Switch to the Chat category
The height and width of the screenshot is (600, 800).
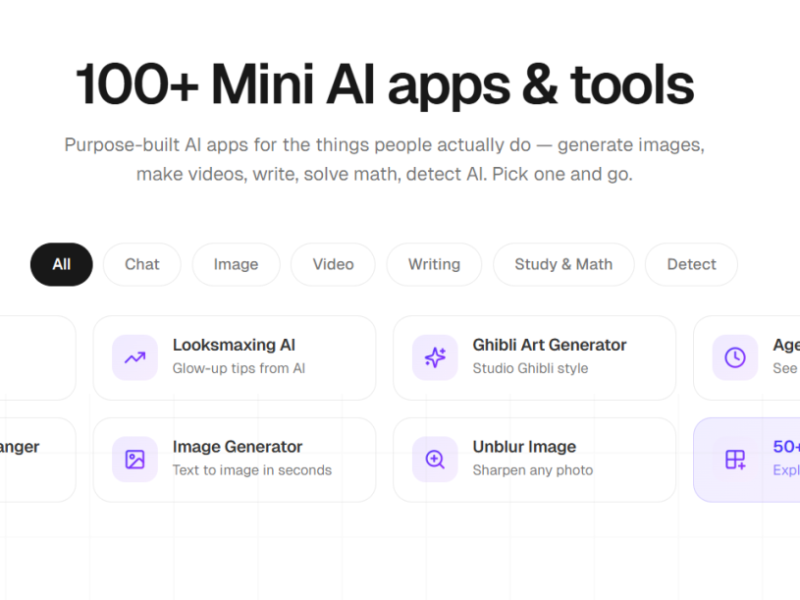click(x=142, y=264)
